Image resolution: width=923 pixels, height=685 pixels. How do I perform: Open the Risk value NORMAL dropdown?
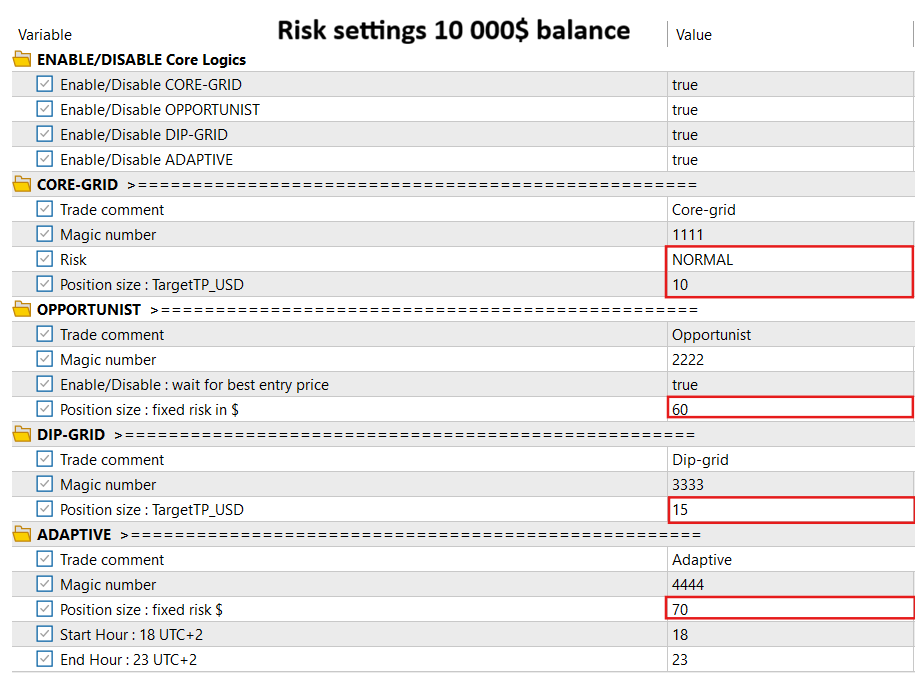click(789, 259)
